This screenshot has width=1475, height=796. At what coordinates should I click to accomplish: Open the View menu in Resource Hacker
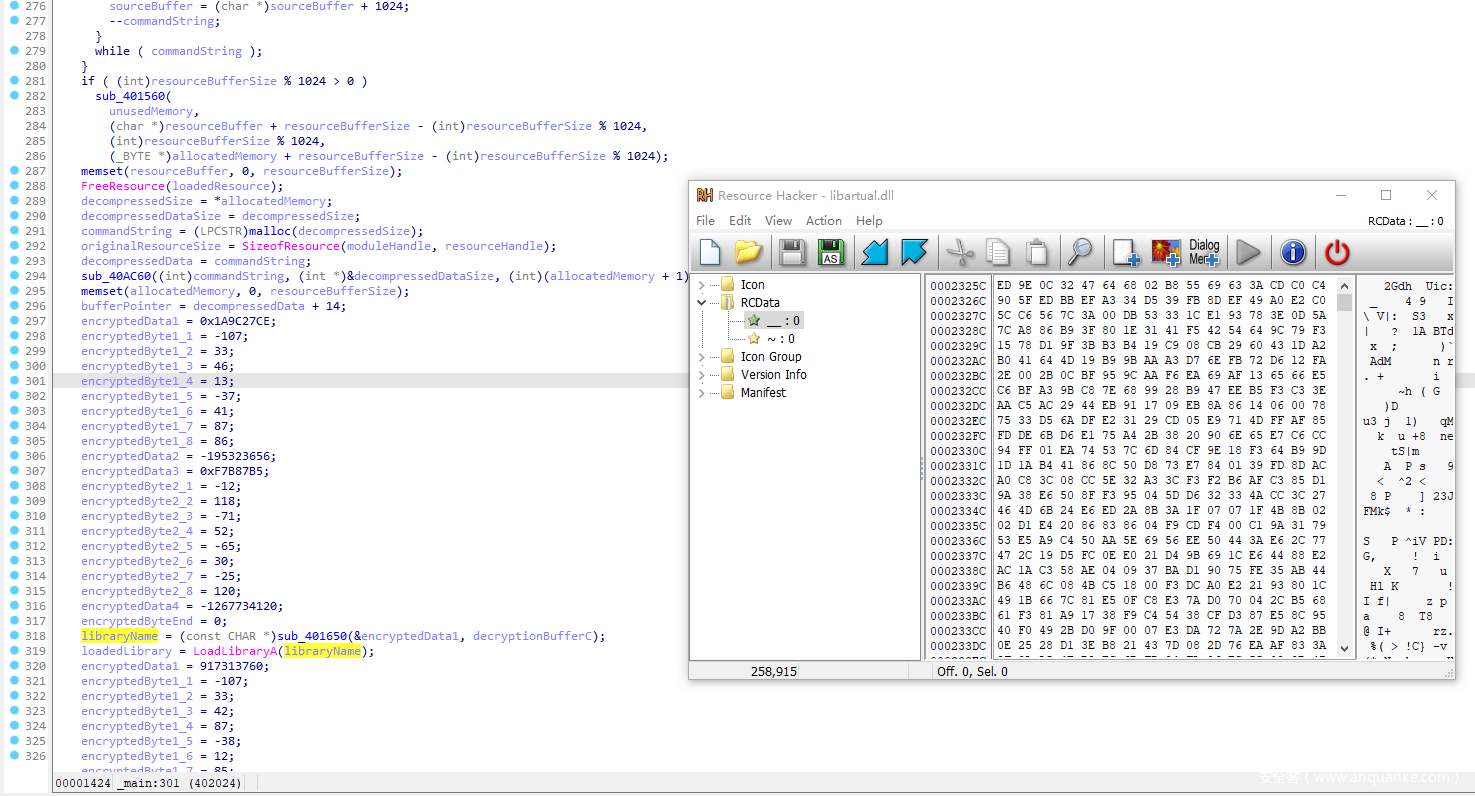[x=778, y=221]
